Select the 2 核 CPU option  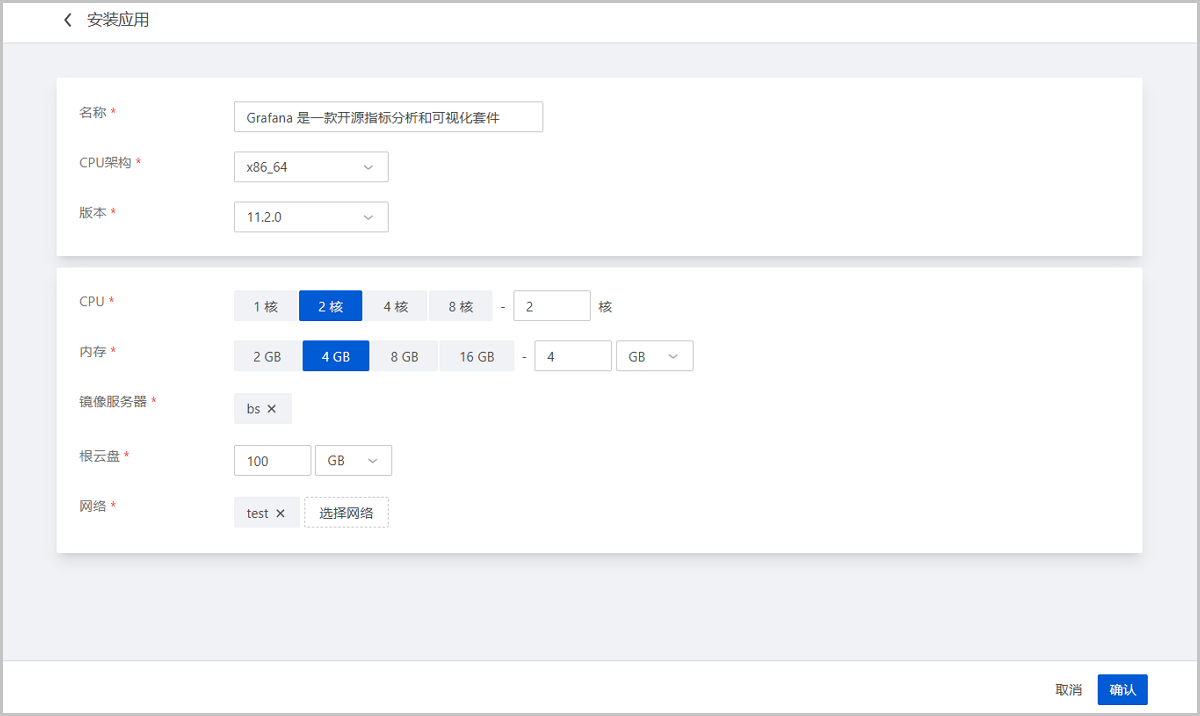(330, 306)
